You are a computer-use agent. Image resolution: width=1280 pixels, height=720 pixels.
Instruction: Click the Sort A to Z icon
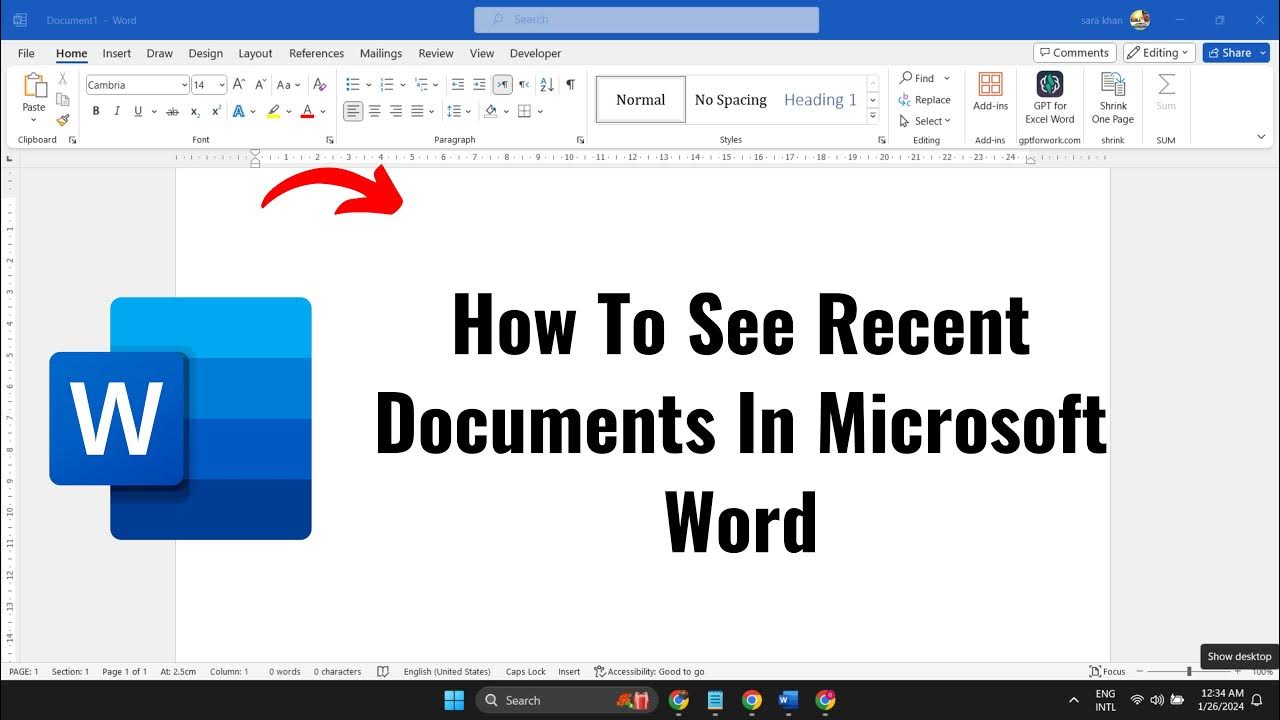click(547, 85)
